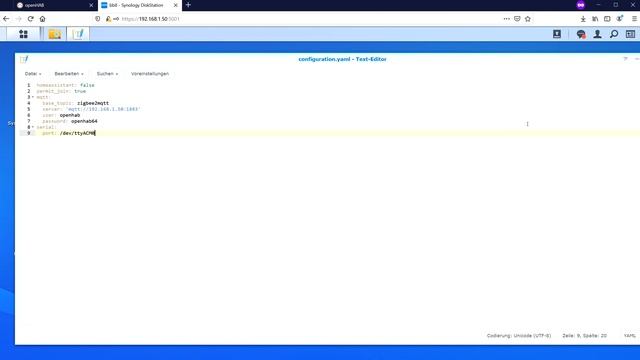The width and height of the screenshot is (640, 360).
Task: Open the DSM user options icon
Action: pyautogui.click(x=597, y=34)
